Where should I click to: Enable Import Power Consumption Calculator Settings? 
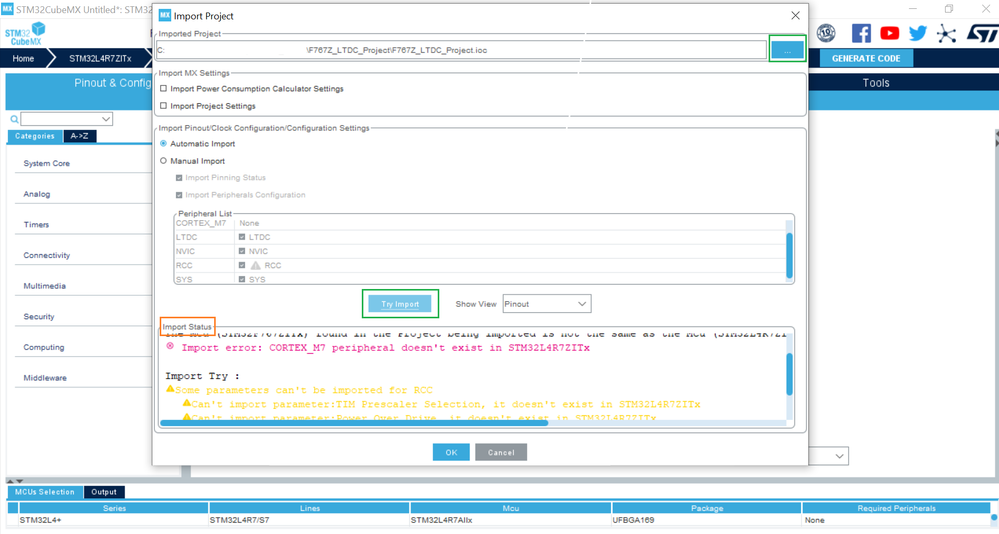[164, 89]
